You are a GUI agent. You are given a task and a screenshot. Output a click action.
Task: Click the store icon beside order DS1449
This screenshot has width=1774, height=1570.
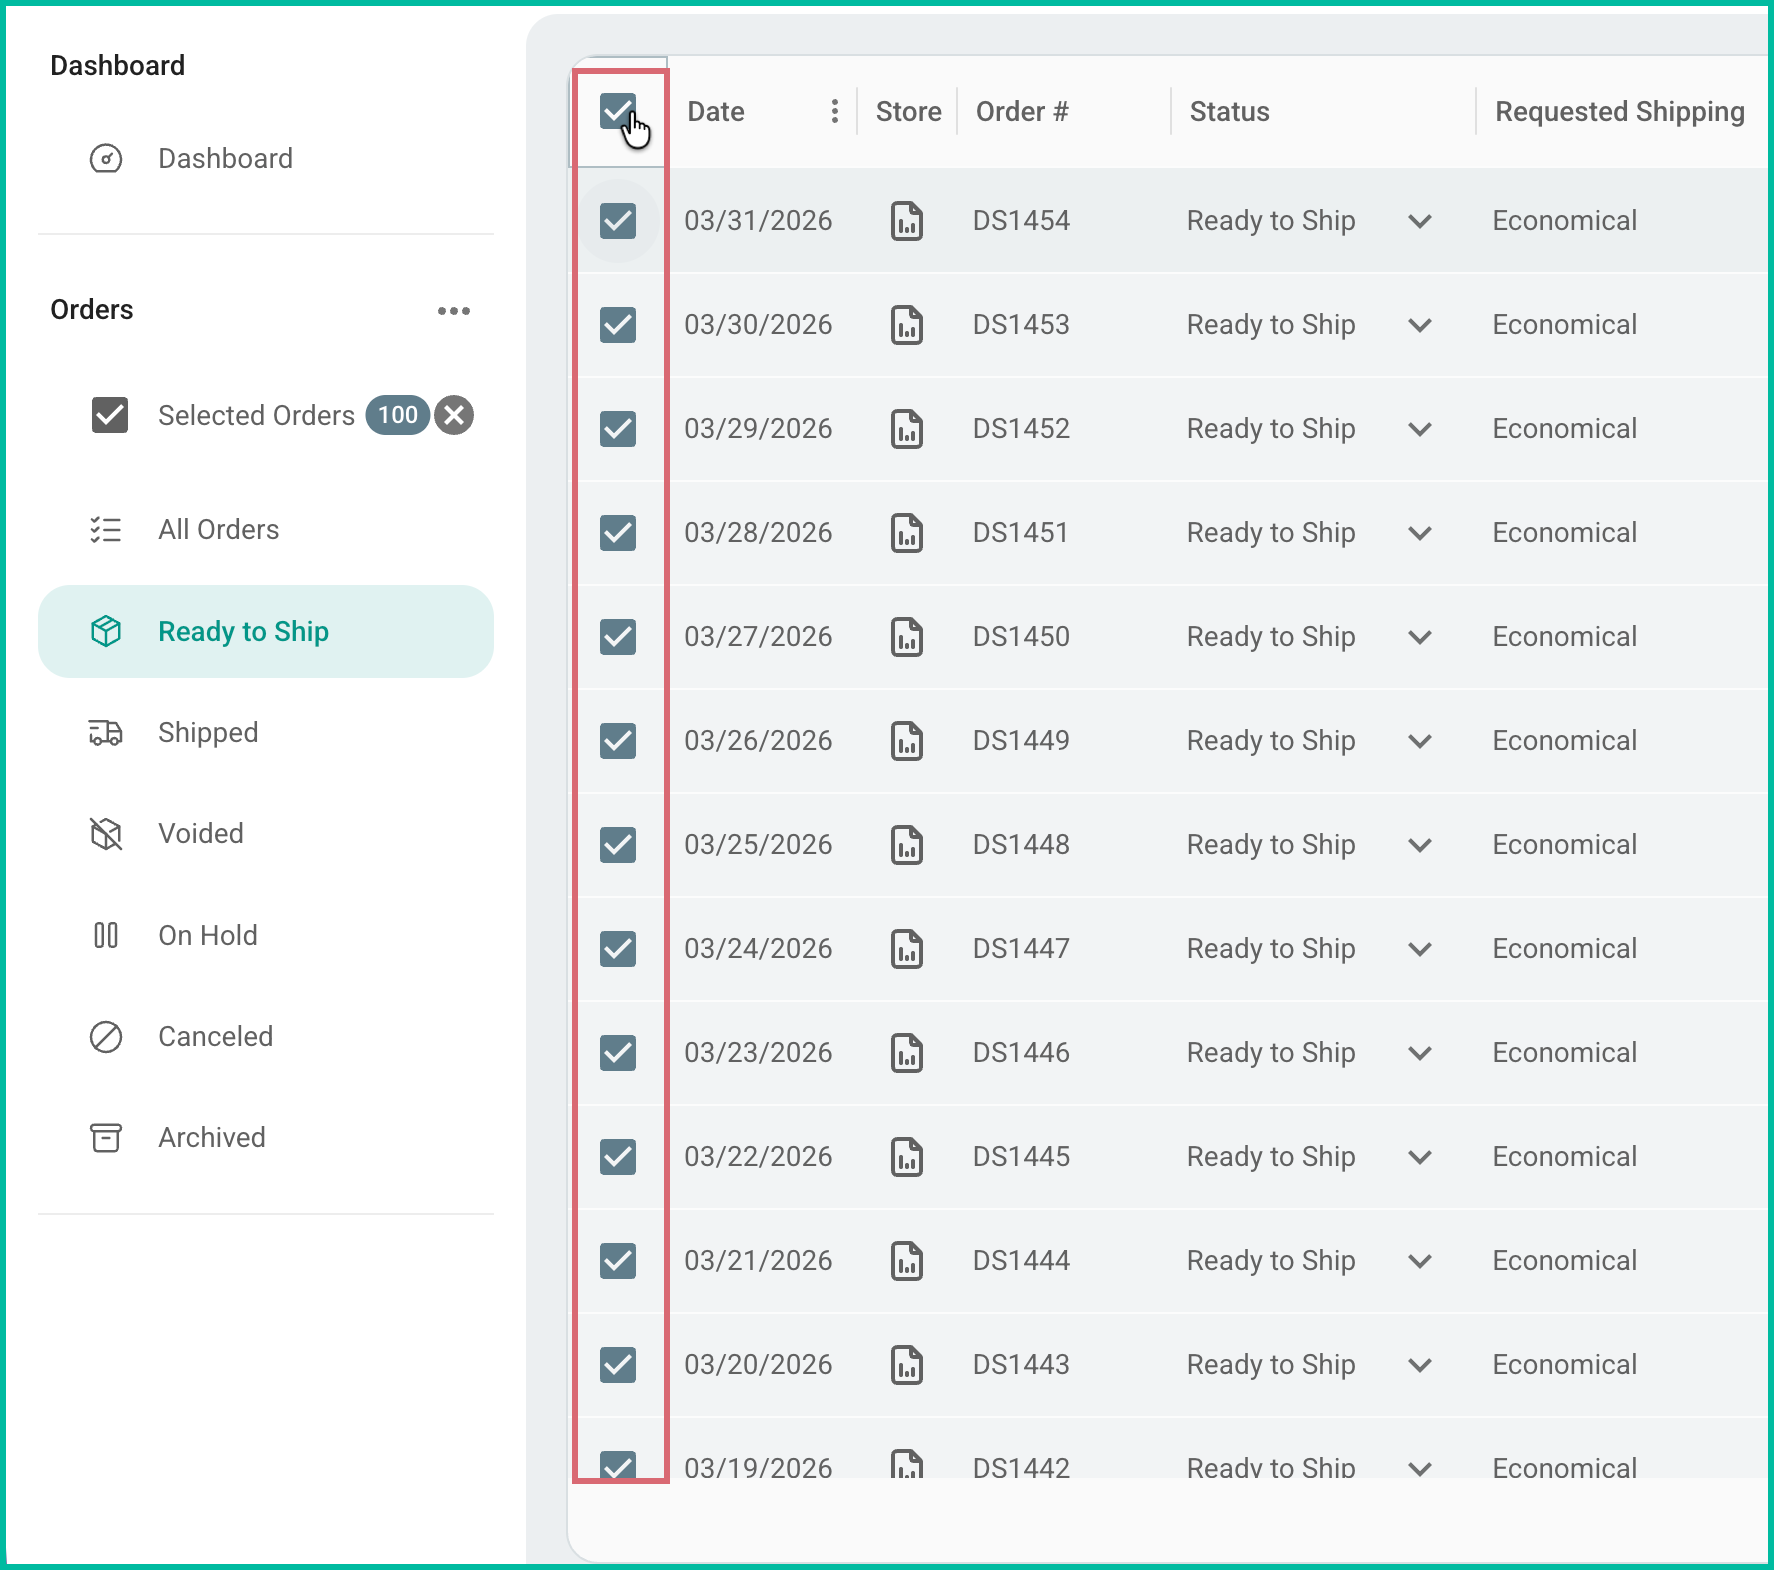point(906,740)
